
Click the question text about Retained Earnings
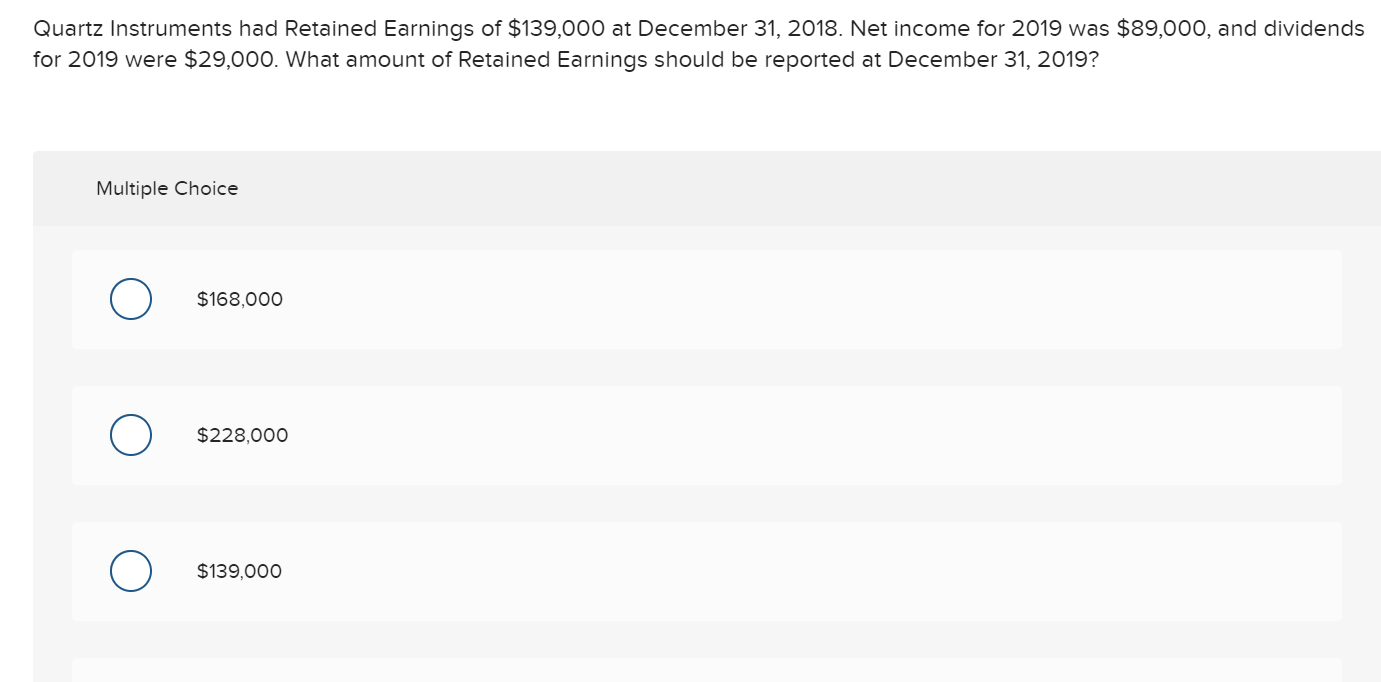tap(690, 44)
